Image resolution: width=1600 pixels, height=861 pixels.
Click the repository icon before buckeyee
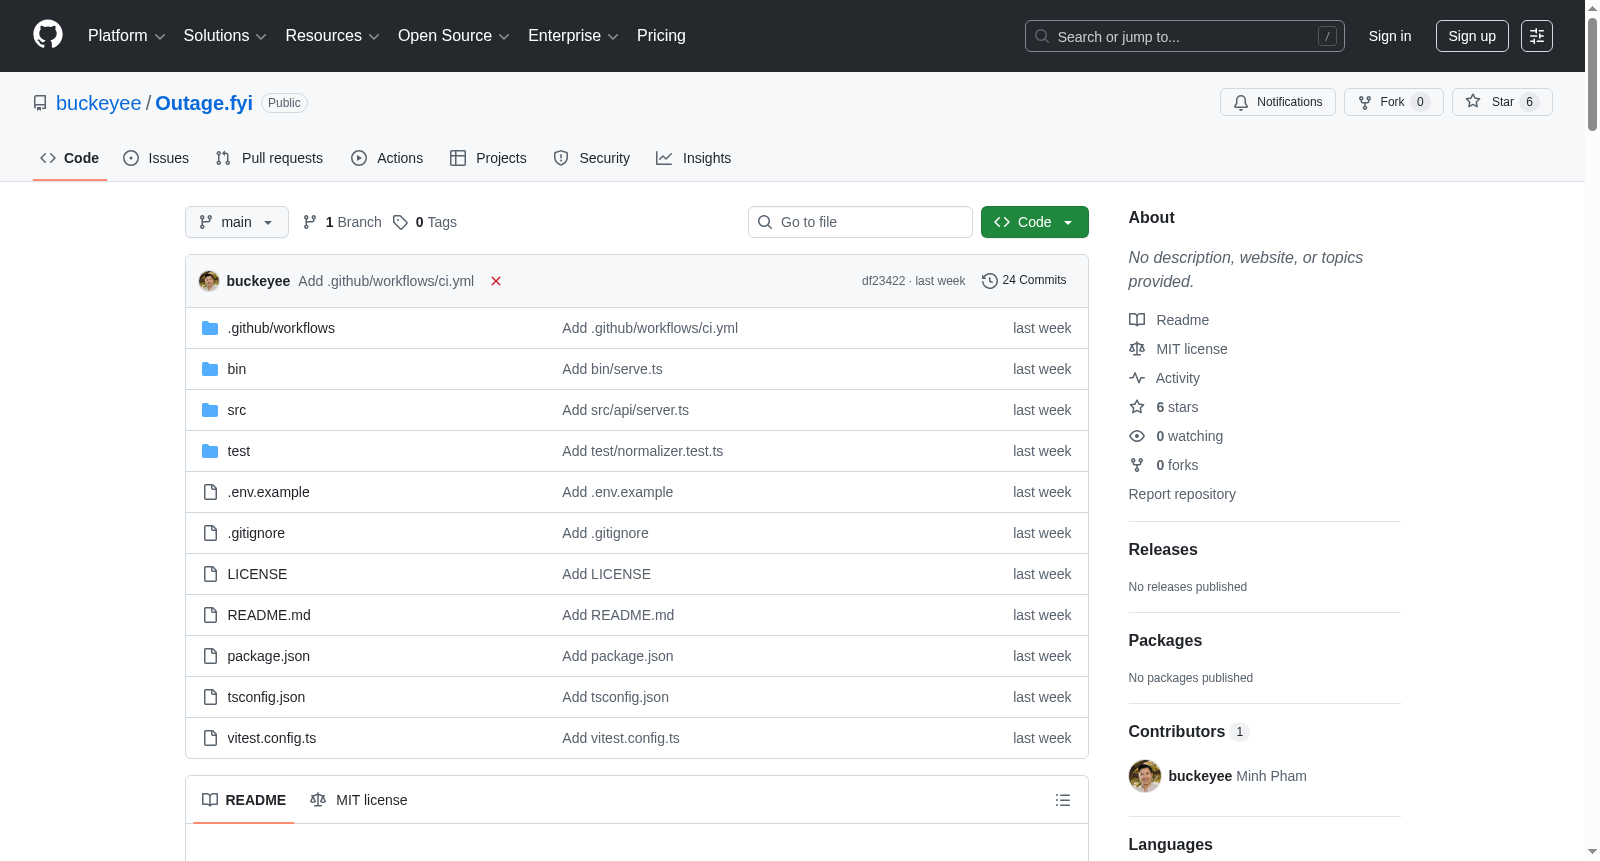(x=40, y=103)
